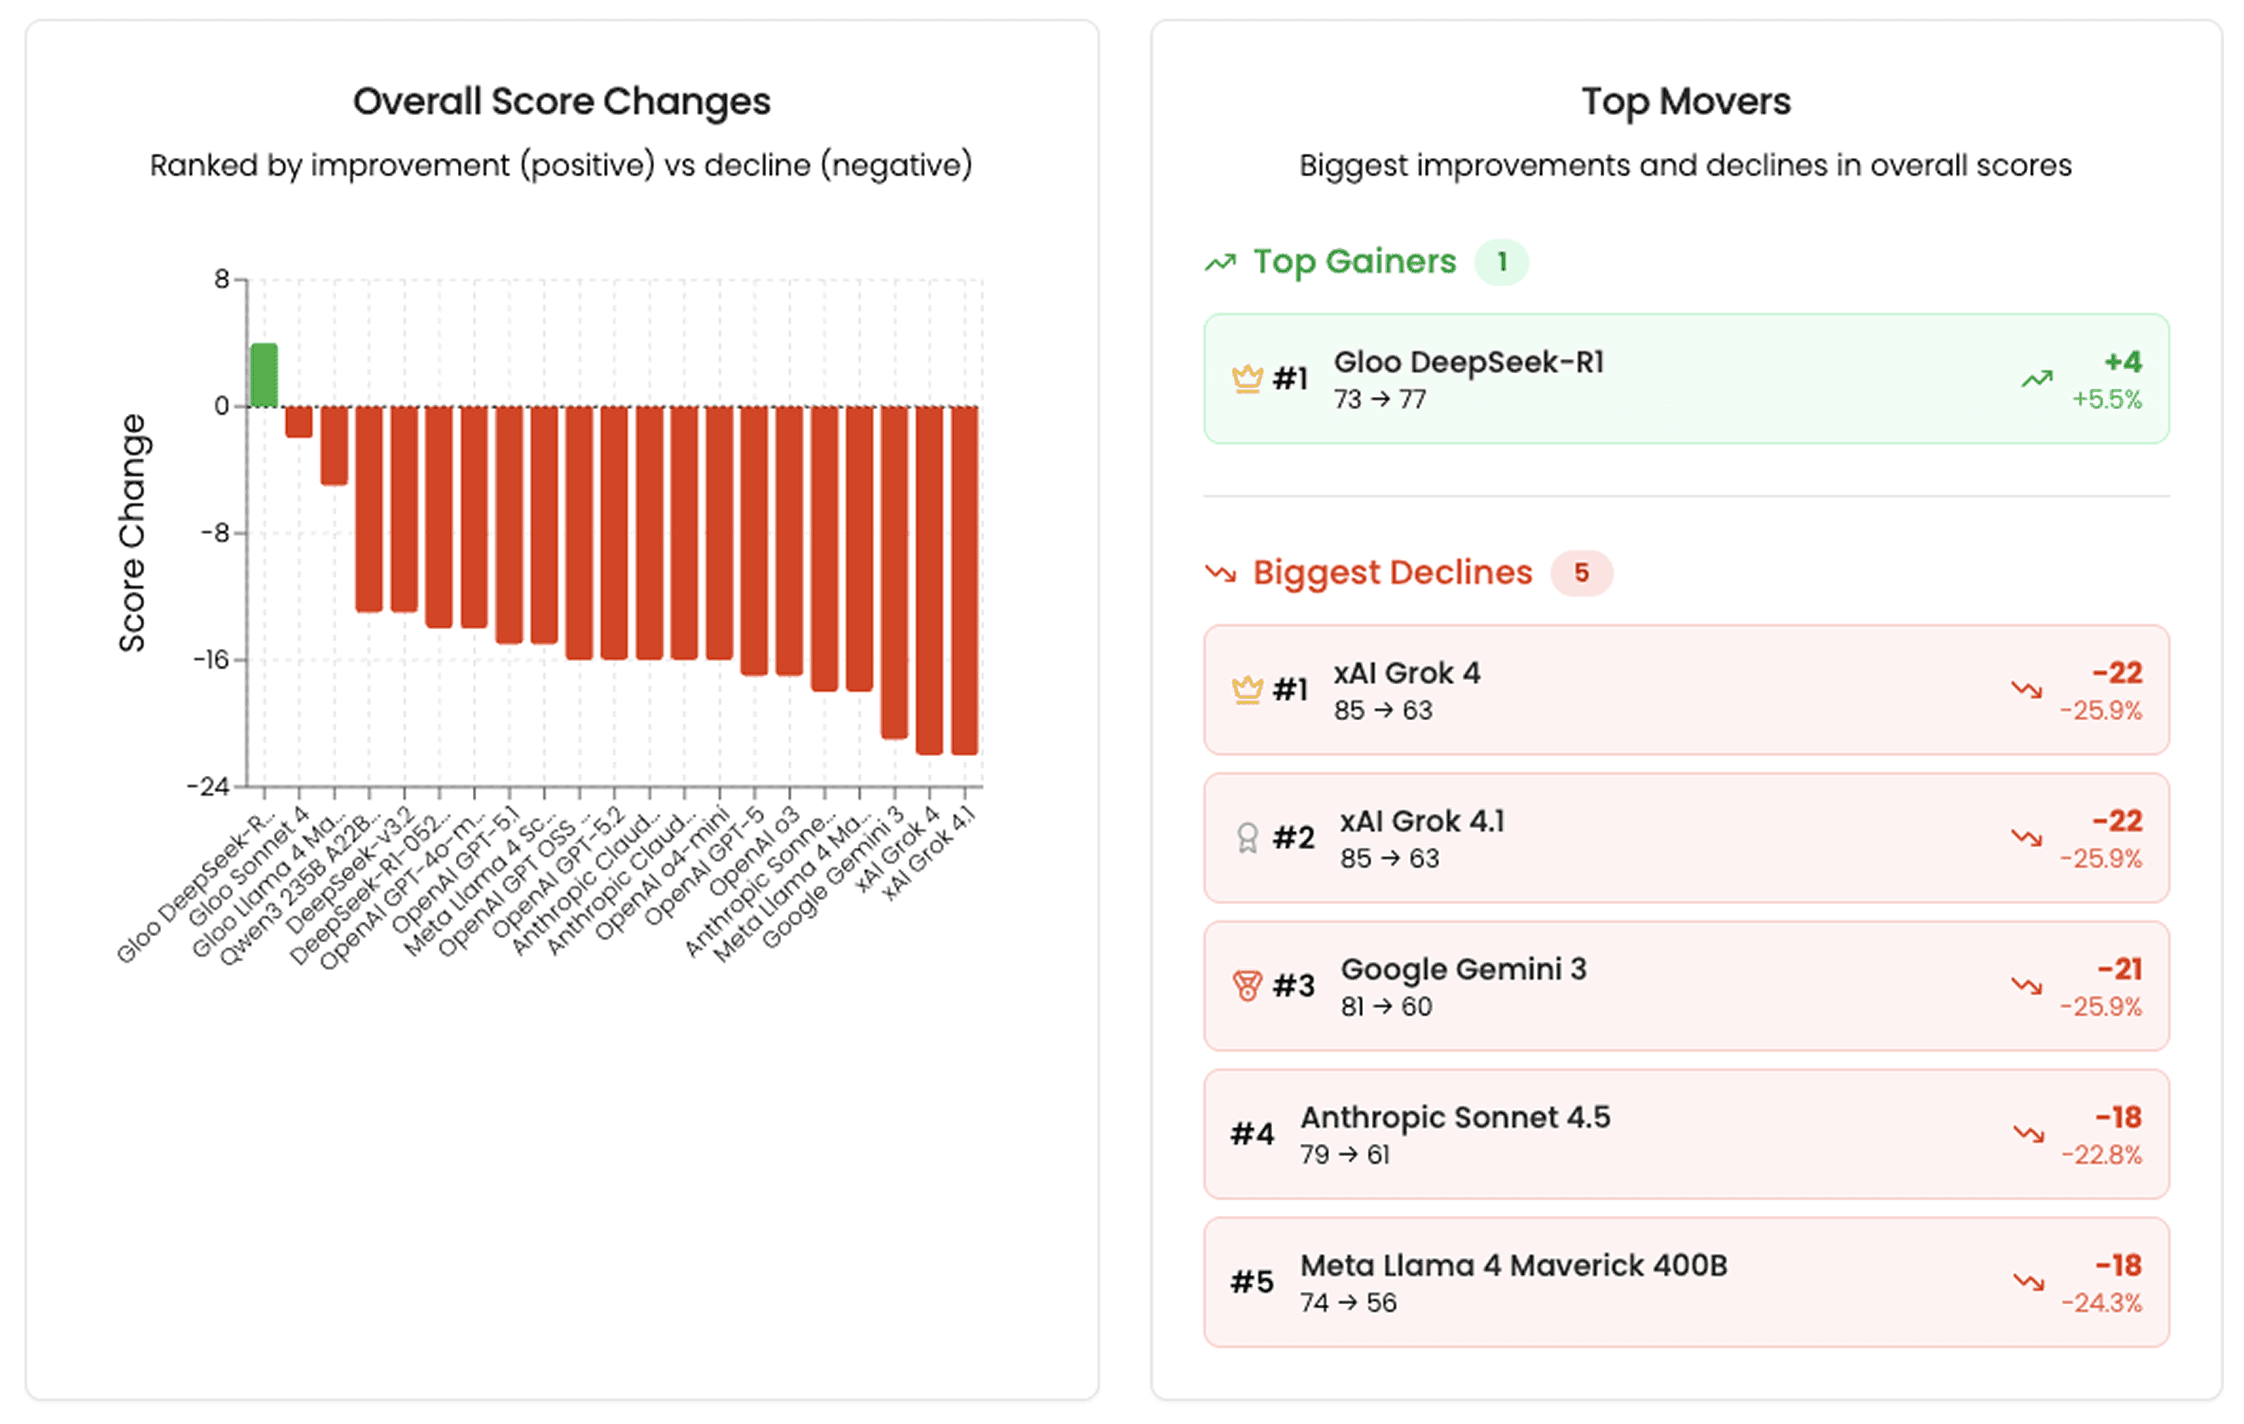The height and width of the screenshot is (1424, 2244).
Task: Click the bronze medal icon on Google Gemini 3 card
Action: click(x=1246, y=986)
